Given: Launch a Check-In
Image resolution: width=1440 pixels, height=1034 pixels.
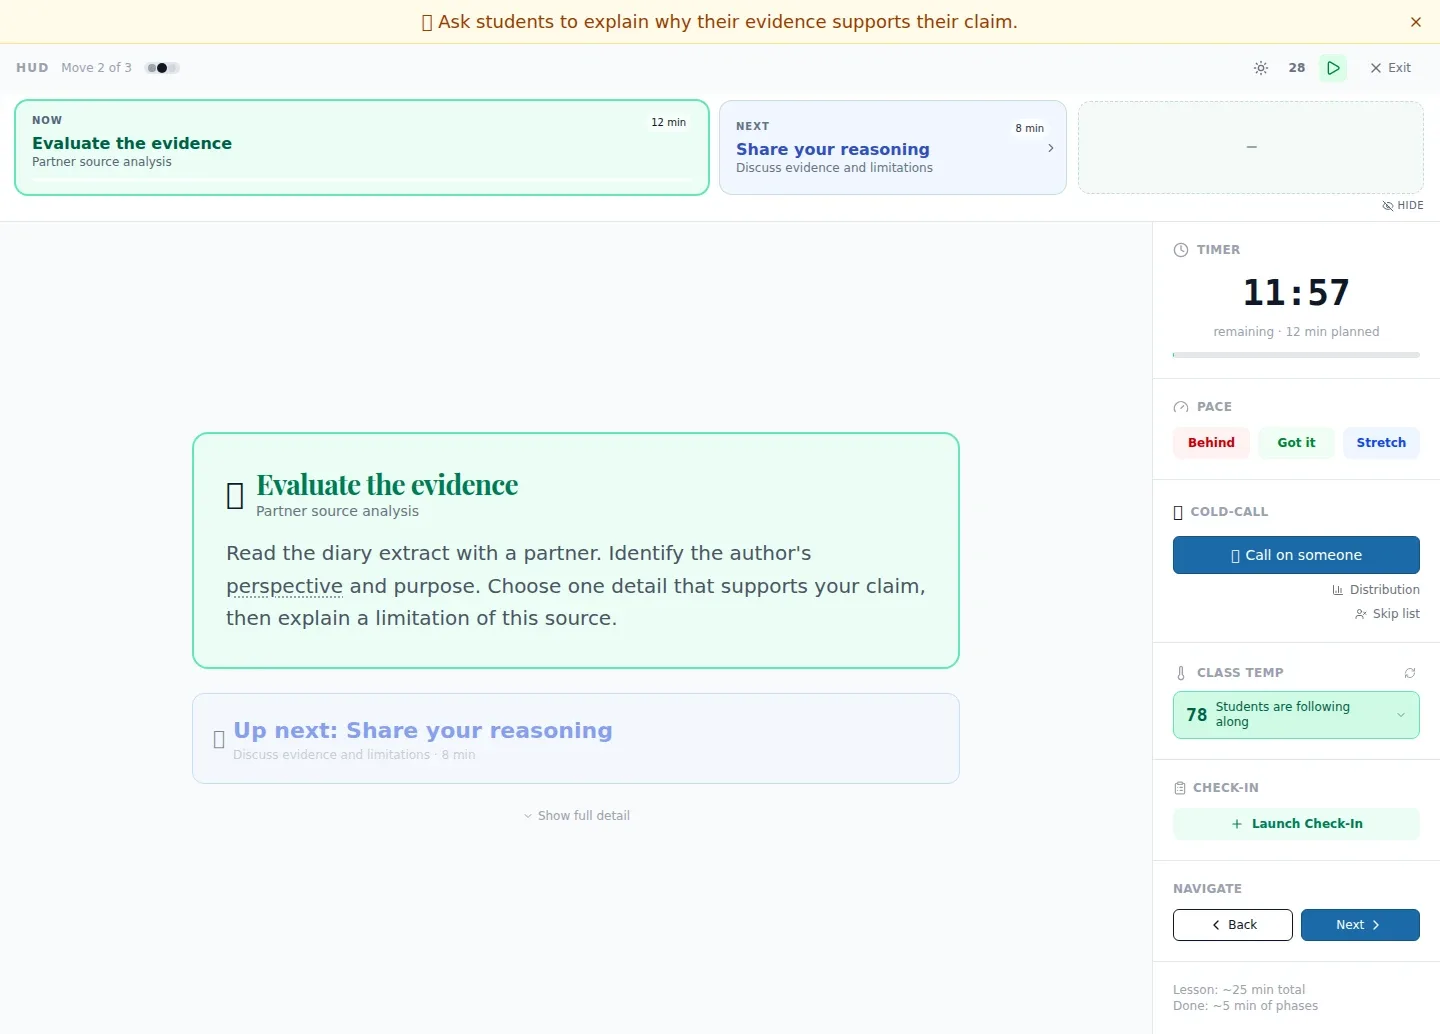Looking at the screenshot, I should pos(1296,824).
